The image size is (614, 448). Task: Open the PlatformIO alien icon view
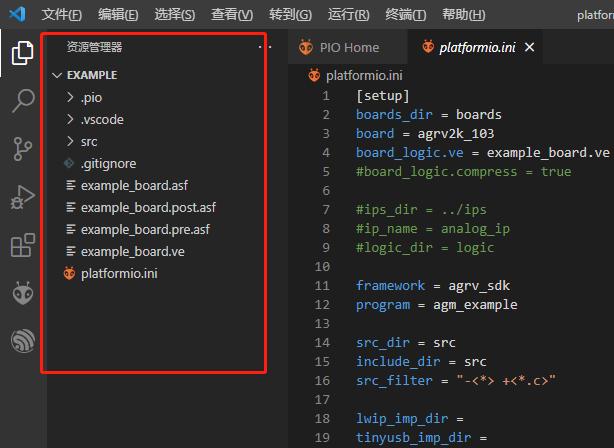(23, 293)
